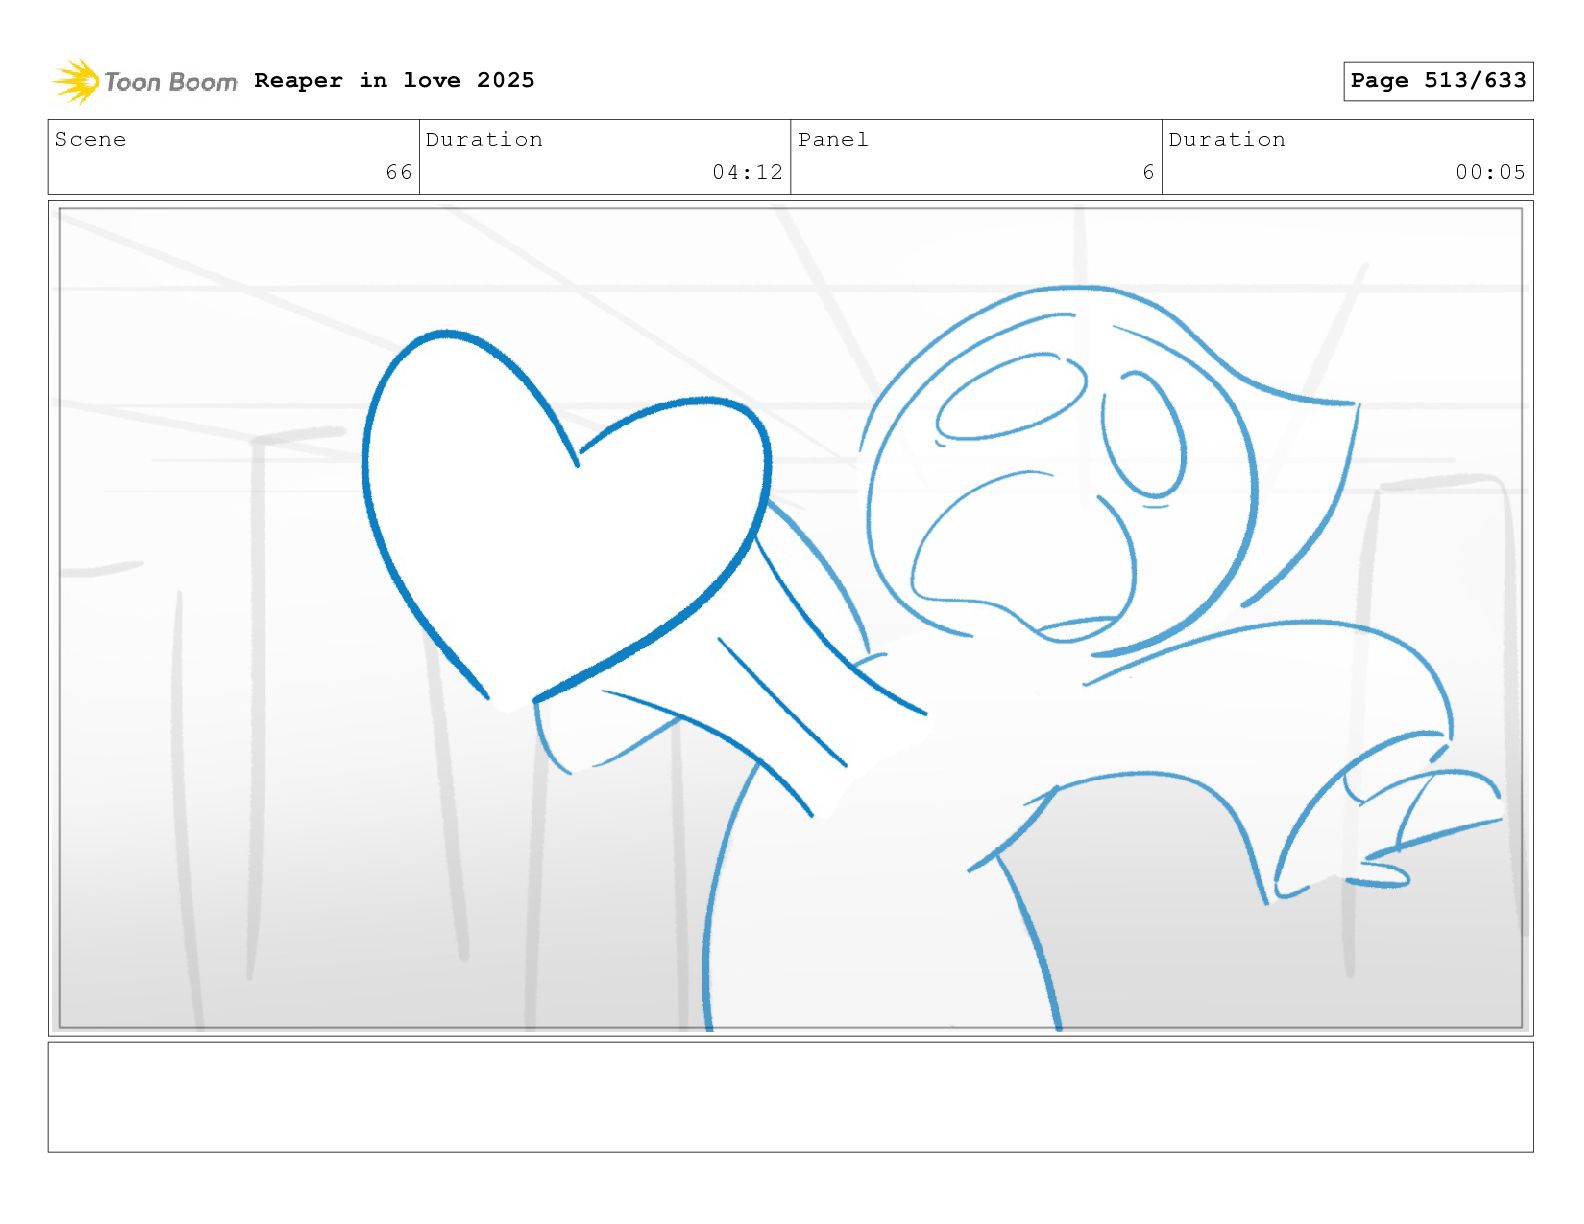Click the "Page 513/633" box
The image size is (1584, 1224).
click(1438, 81)
